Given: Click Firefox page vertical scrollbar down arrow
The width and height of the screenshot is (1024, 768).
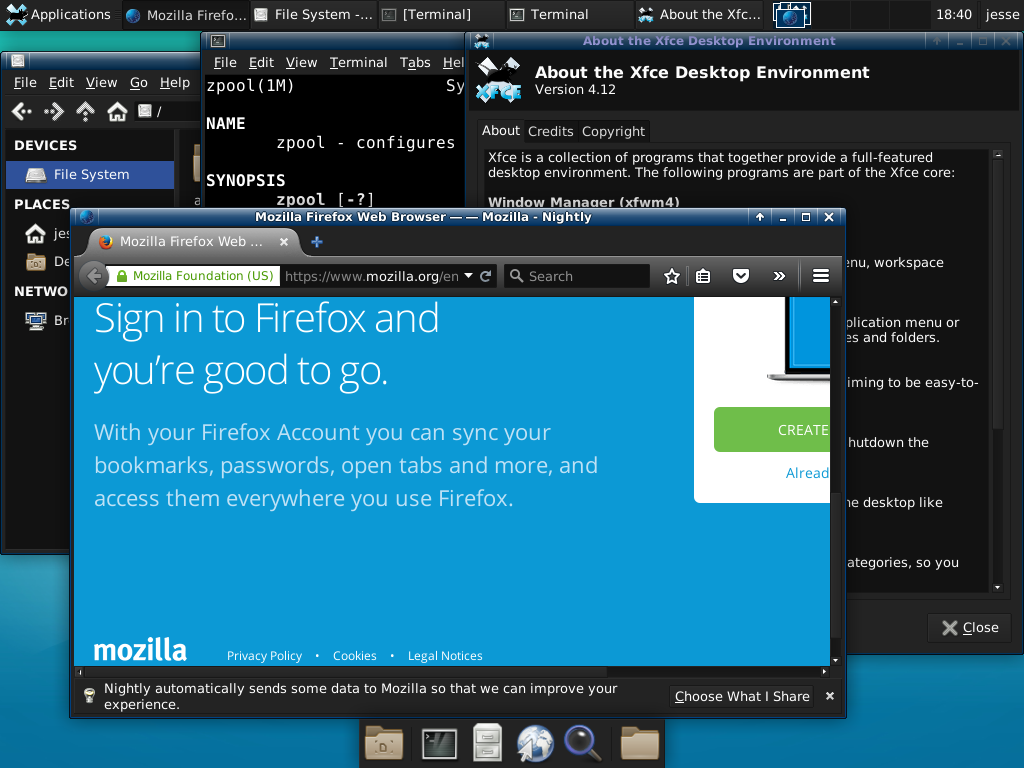Looking at the screenshot, I should pos(835,660).
